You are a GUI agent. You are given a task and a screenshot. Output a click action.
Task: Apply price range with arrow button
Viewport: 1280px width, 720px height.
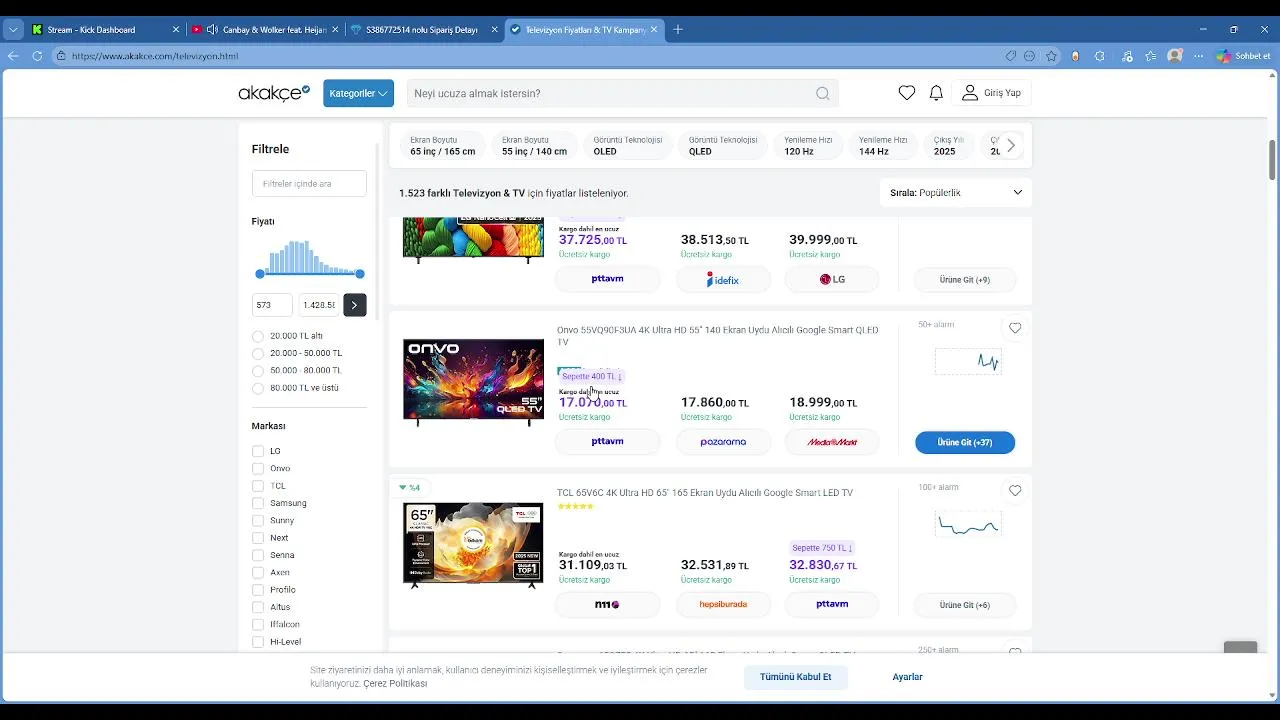click(354, 305)
